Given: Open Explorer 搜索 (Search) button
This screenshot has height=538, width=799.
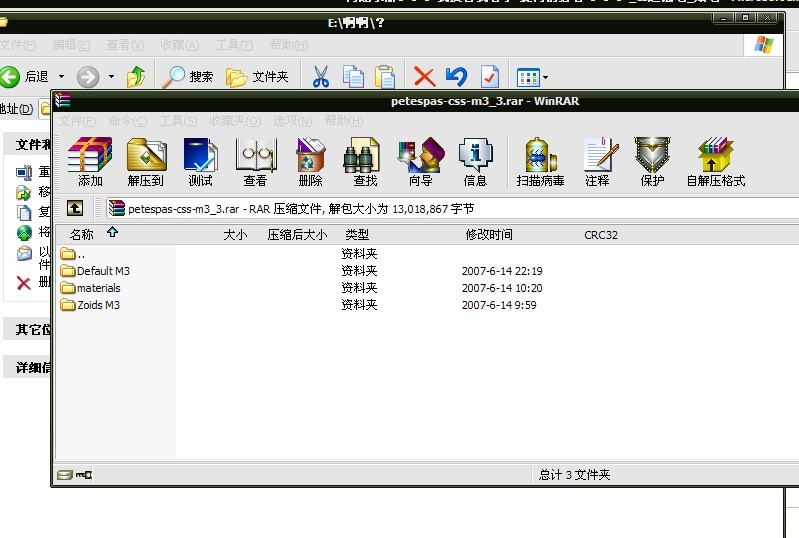Looking at the screenshot, I should click(188, 77).
